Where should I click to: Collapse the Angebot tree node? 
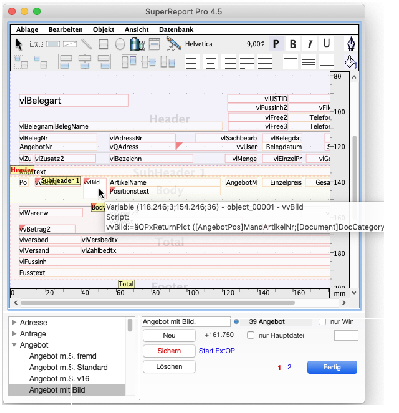[14, 345]
